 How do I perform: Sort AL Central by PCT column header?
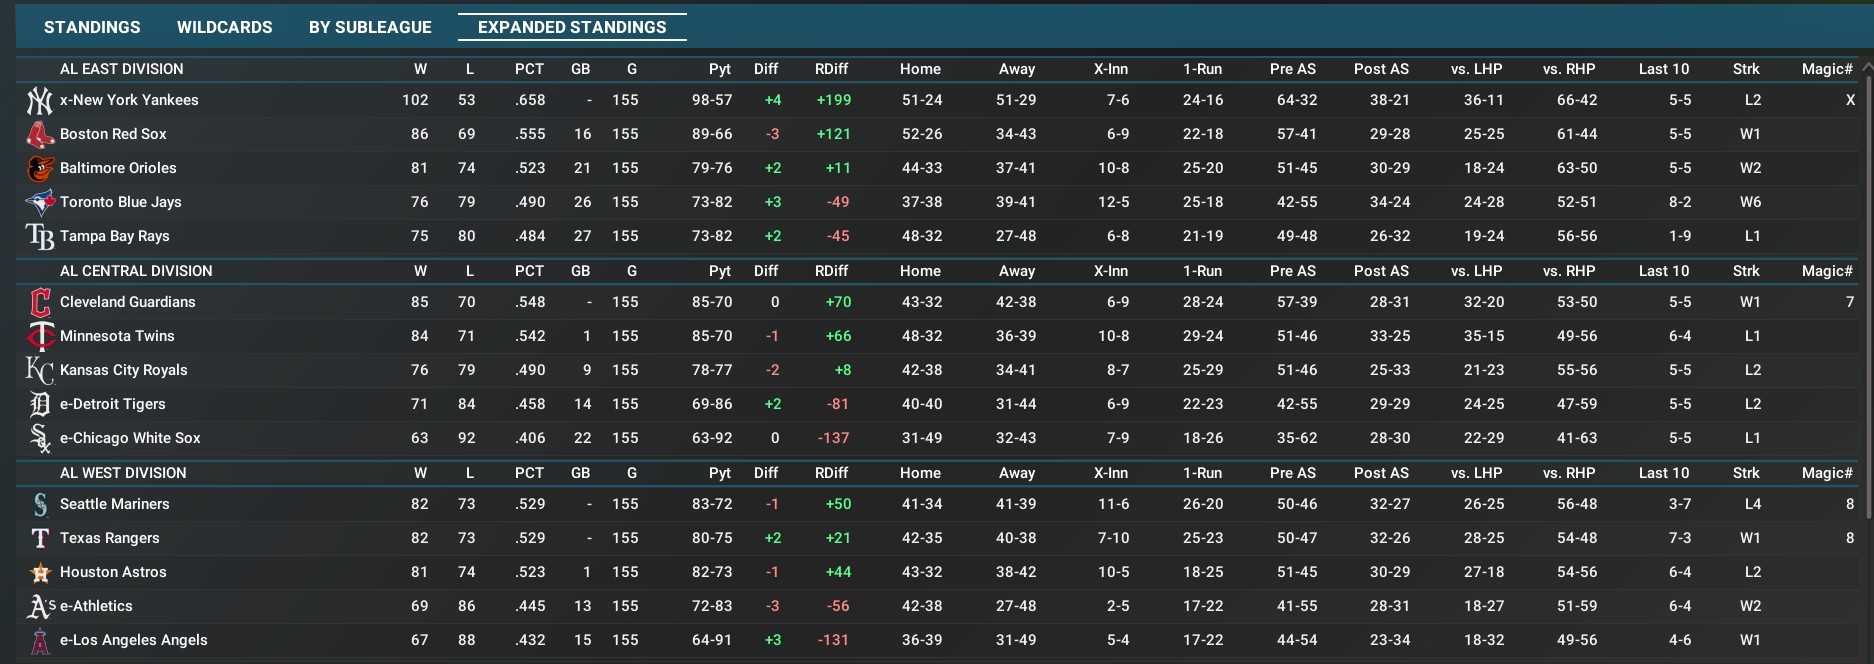tap(529, 271)
